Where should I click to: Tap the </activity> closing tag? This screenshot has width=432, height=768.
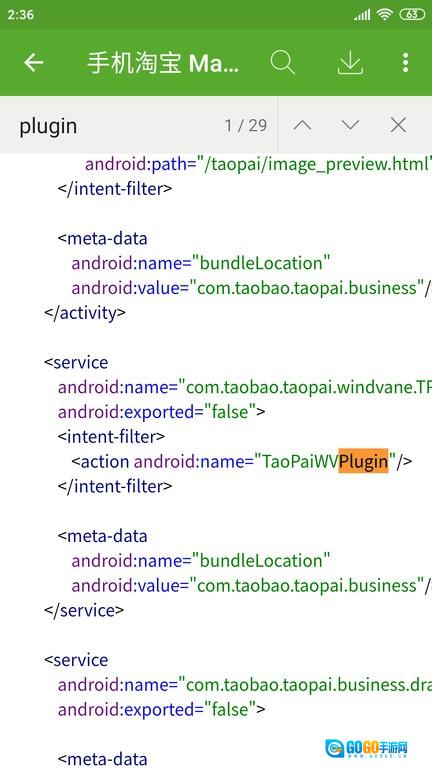[x=85, y=312]
